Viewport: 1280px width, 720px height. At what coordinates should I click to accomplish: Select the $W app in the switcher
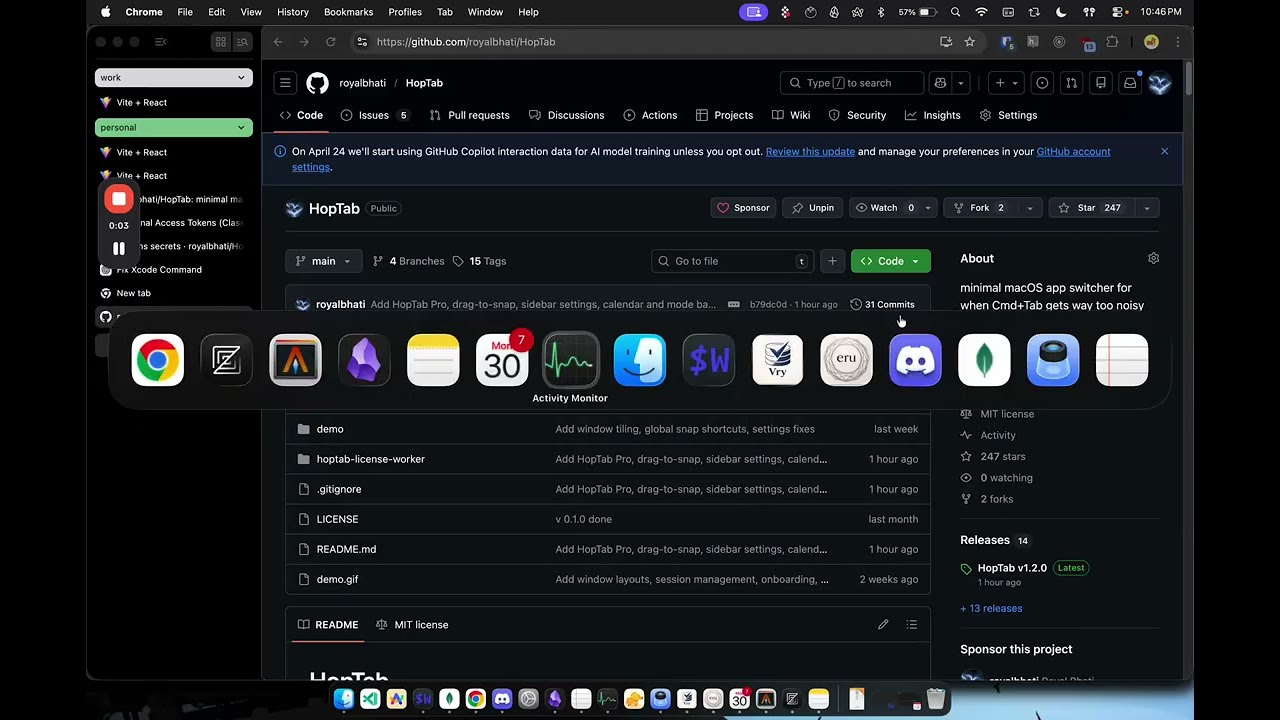click(709, 360)
